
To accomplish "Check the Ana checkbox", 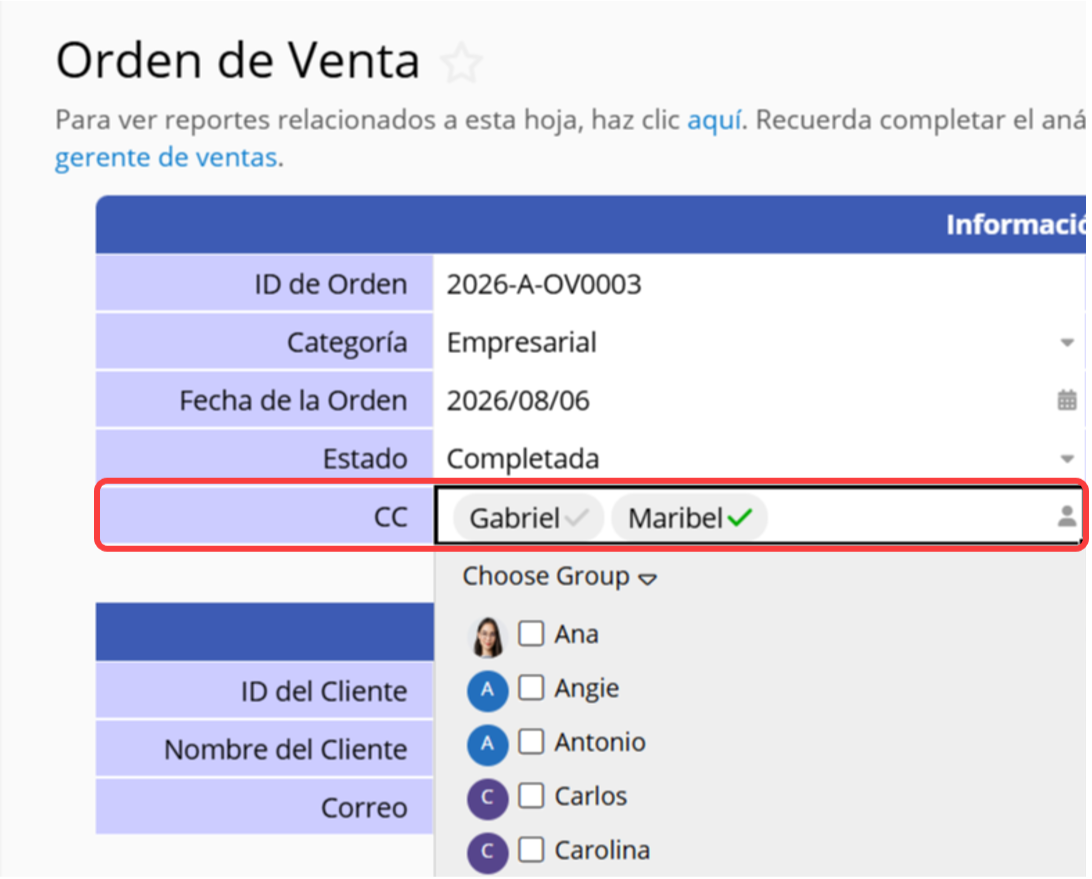I will [x=531, y=634].
